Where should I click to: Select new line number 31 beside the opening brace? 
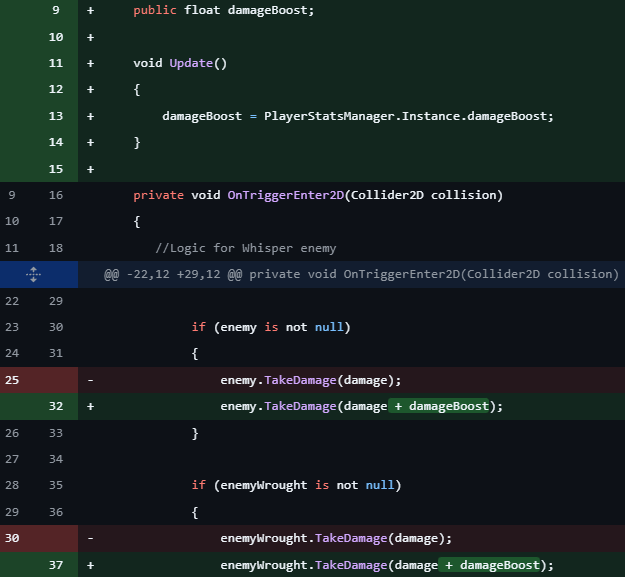pos(56,353)
